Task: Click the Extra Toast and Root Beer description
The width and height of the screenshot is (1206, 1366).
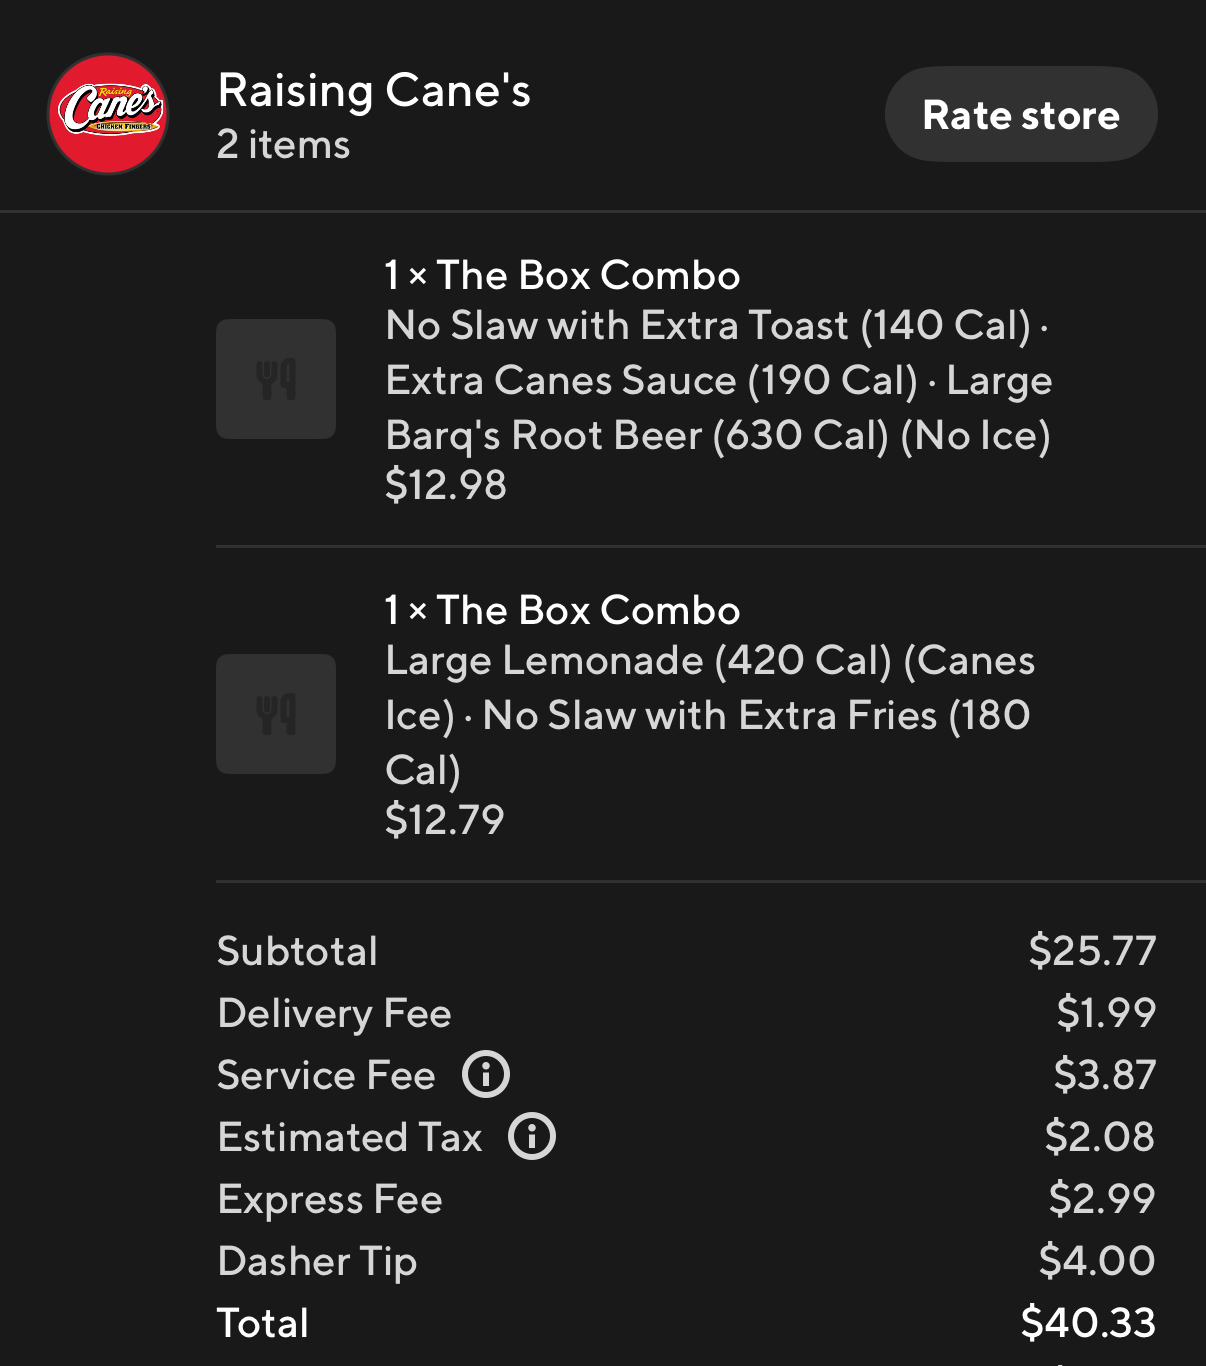Action: 718,381
